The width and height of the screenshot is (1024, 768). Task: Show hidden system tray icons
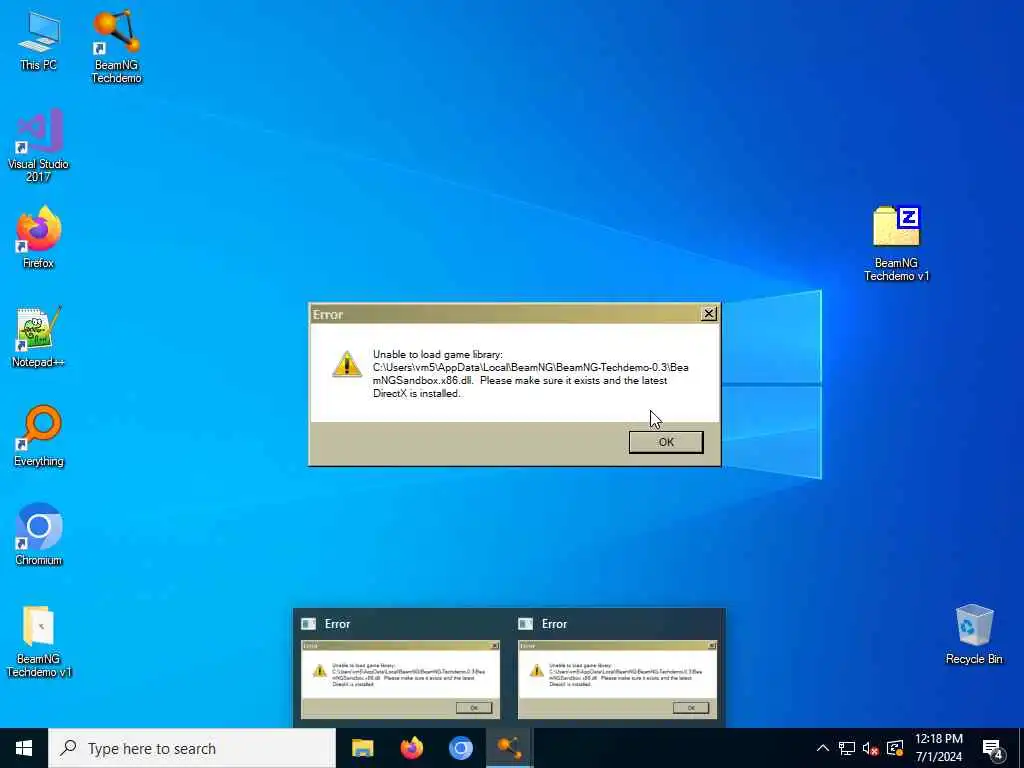click(x=823, y=748)
